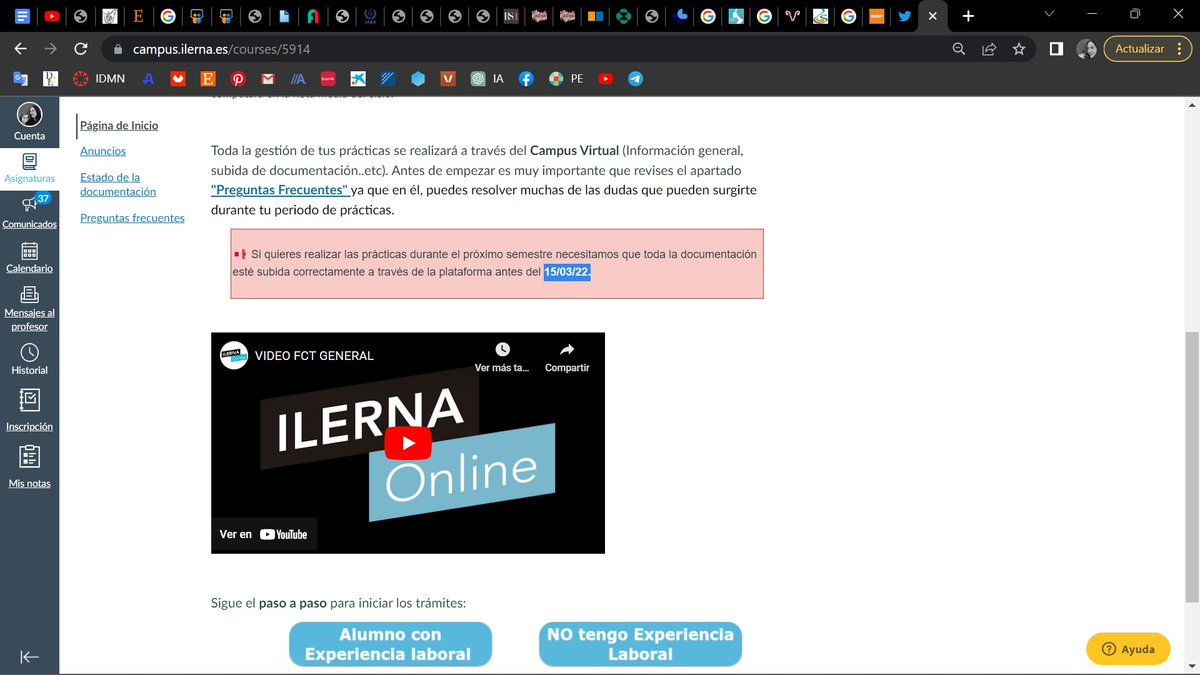Open Historial from the sidebar

point(29,360)
